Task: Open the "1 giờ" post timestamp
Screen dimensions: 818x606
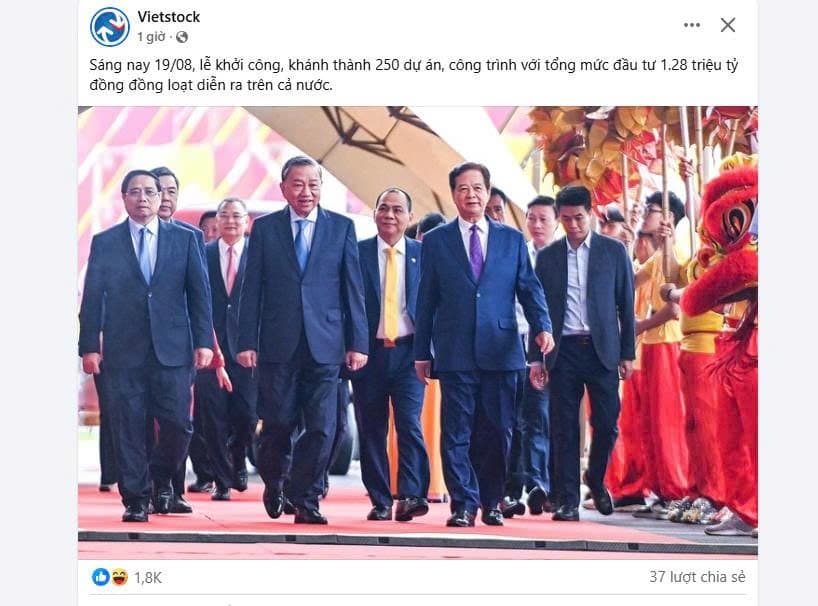Action: 151,37
